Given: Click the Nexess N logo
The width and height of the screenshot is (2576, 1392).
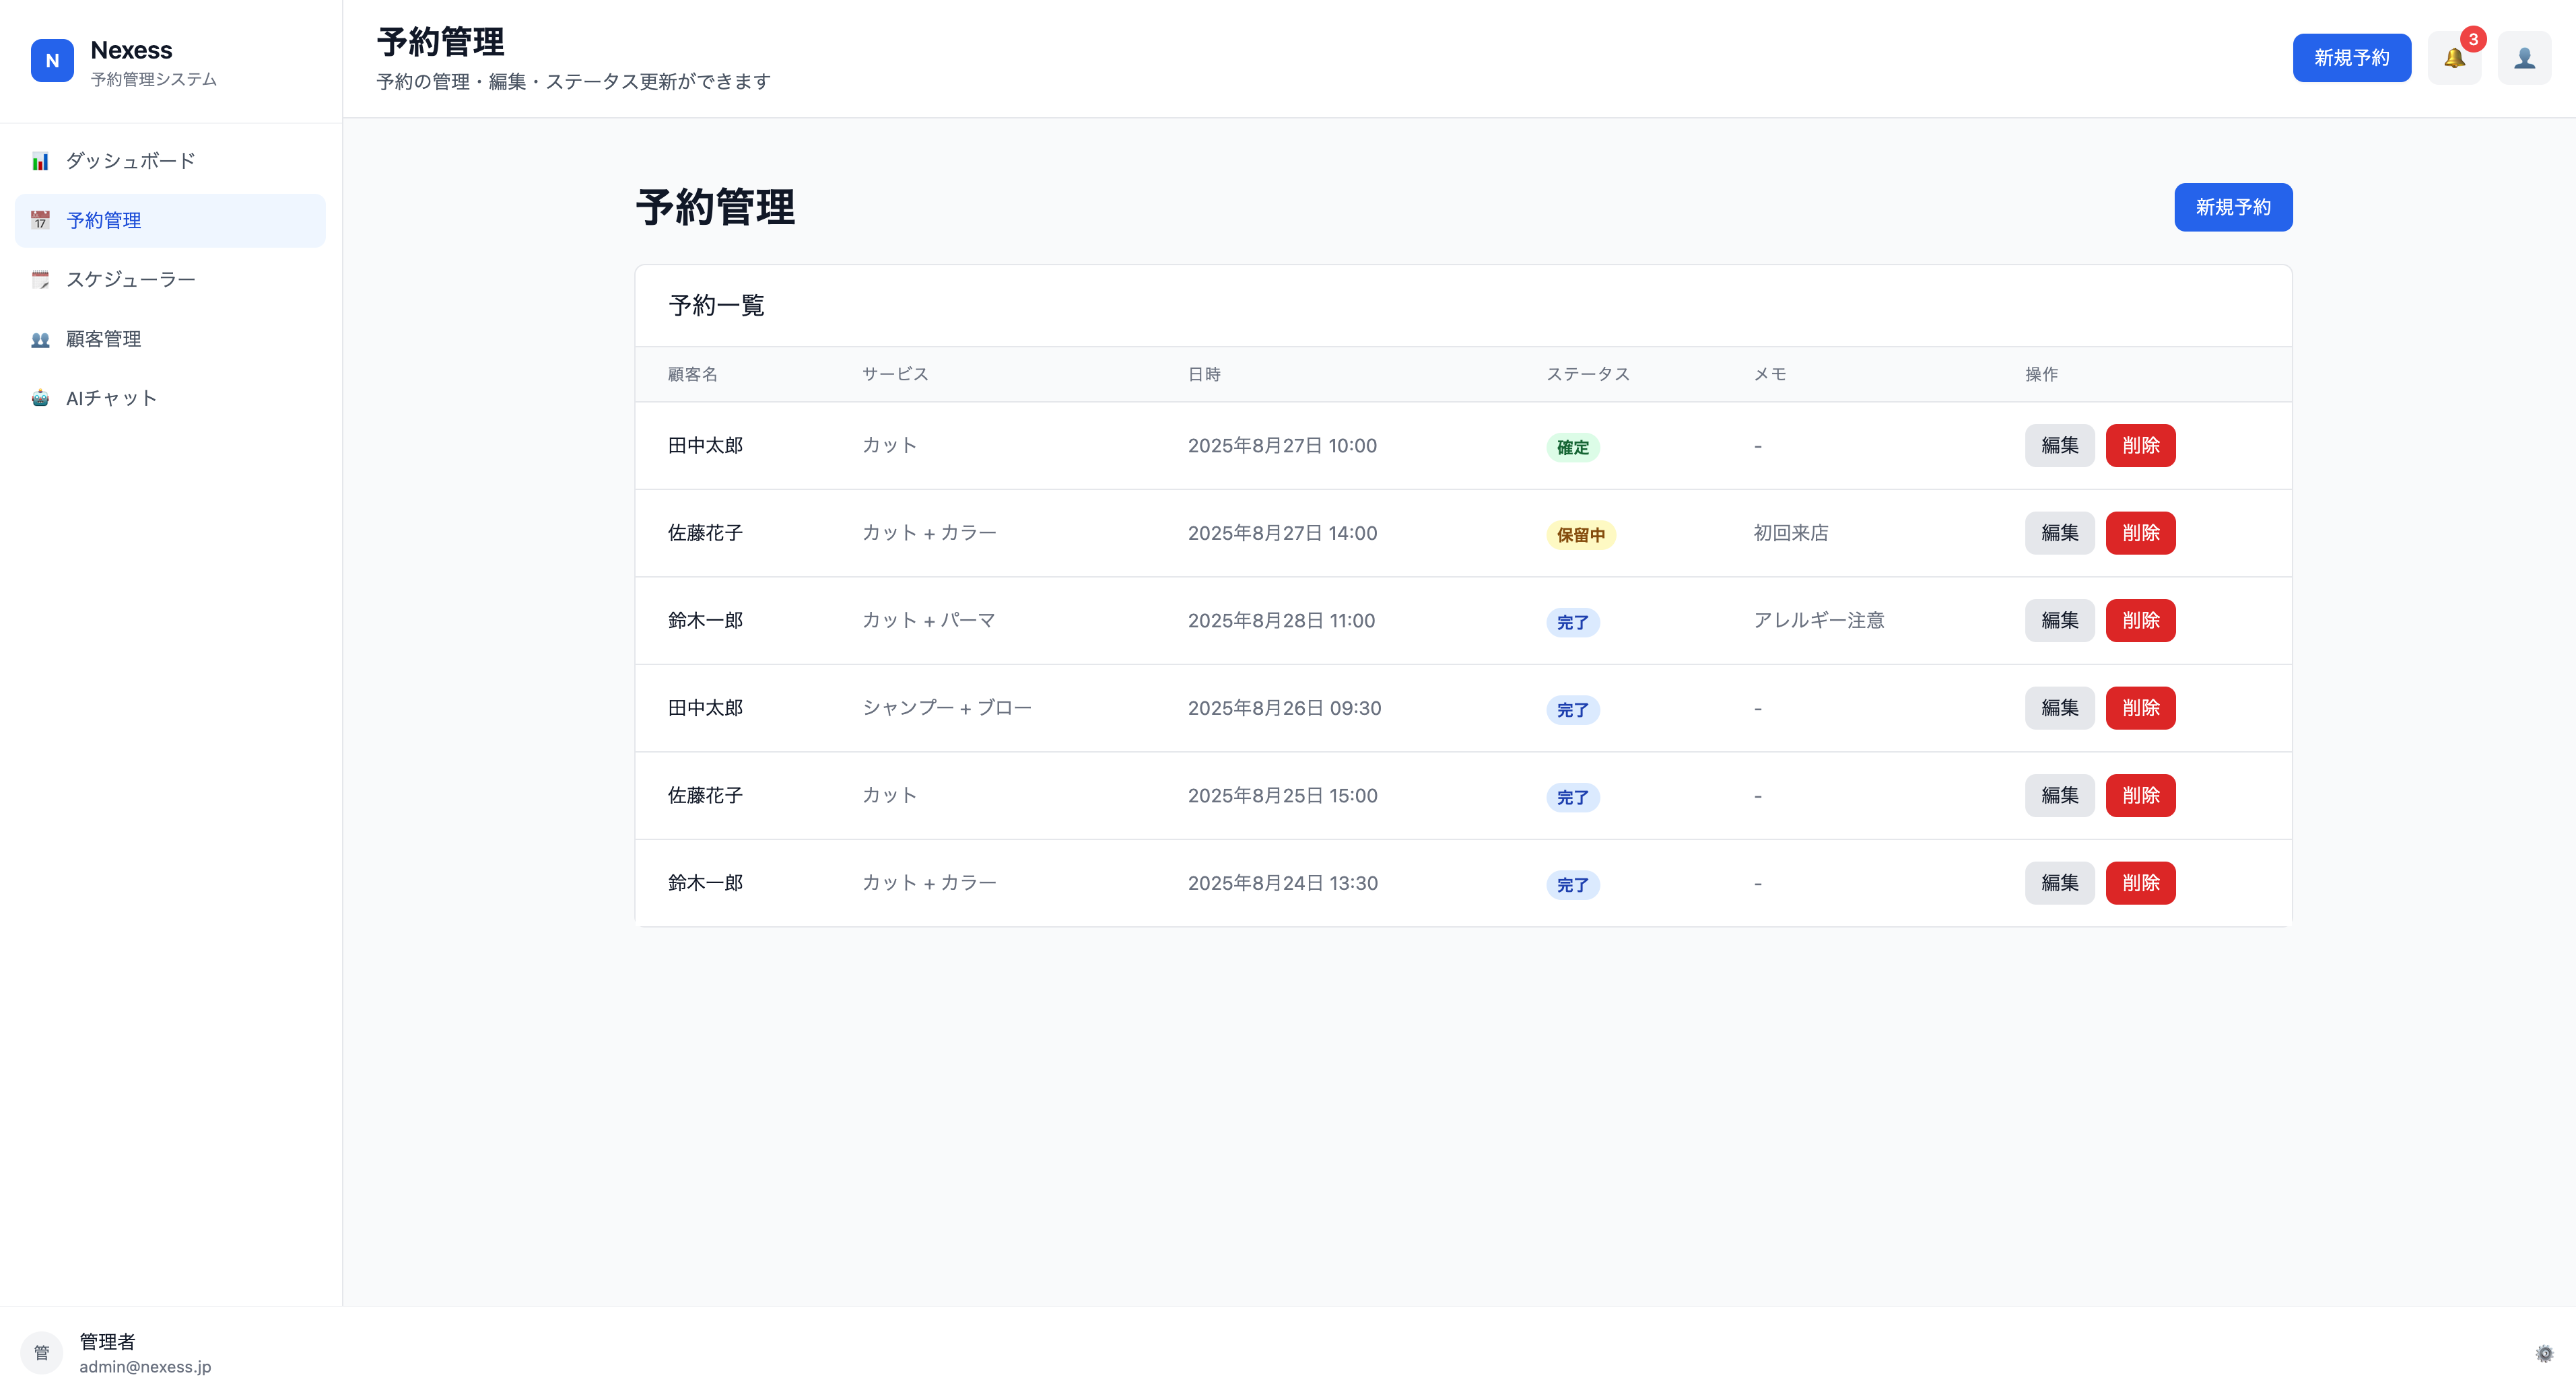Looking at the screenshot, I should tap(52, 60).
